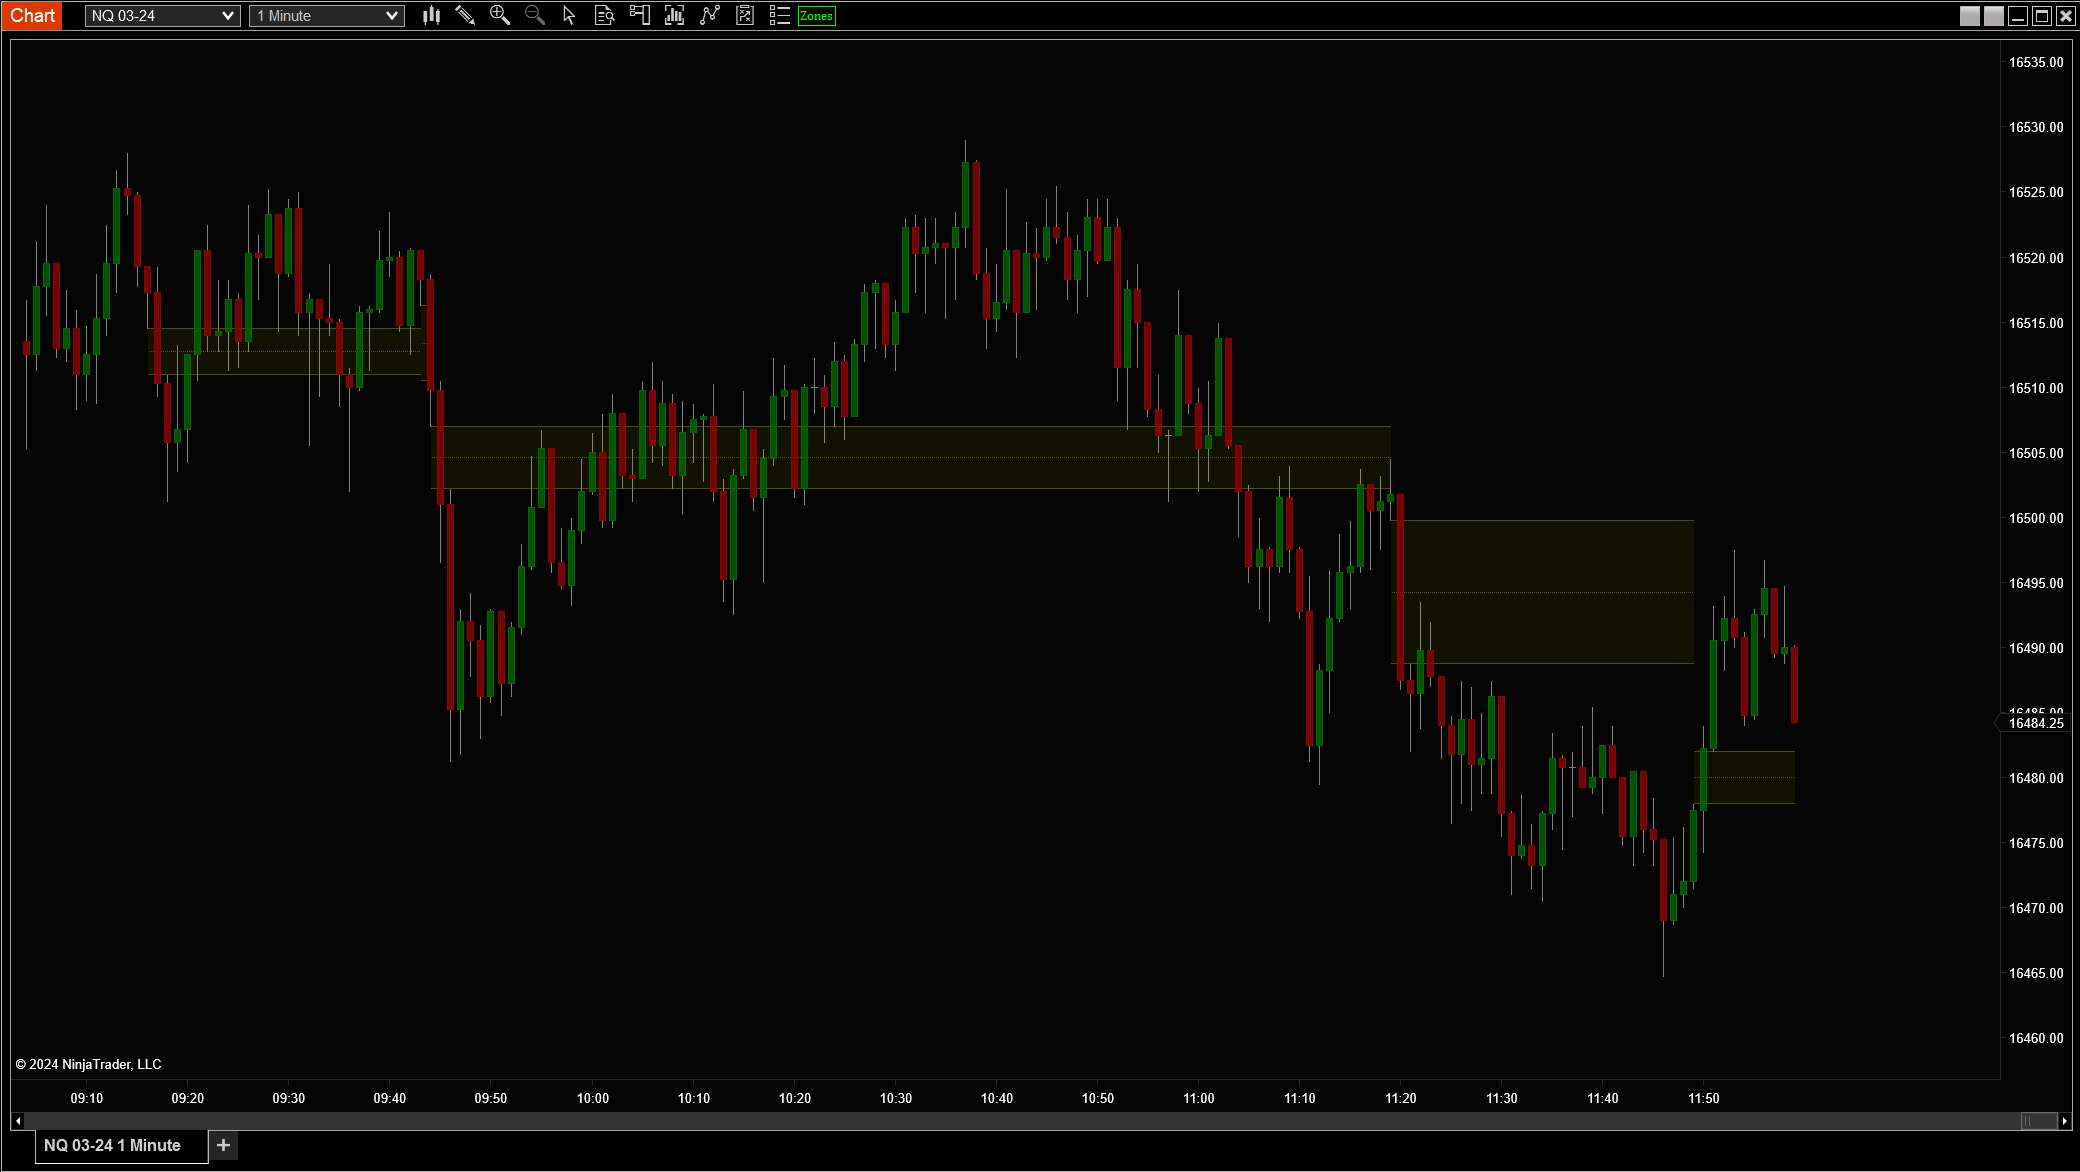Toggle the green Zones button
Image resolution: width=2080 pixels, height=1172 pixels.
[816, 15]
